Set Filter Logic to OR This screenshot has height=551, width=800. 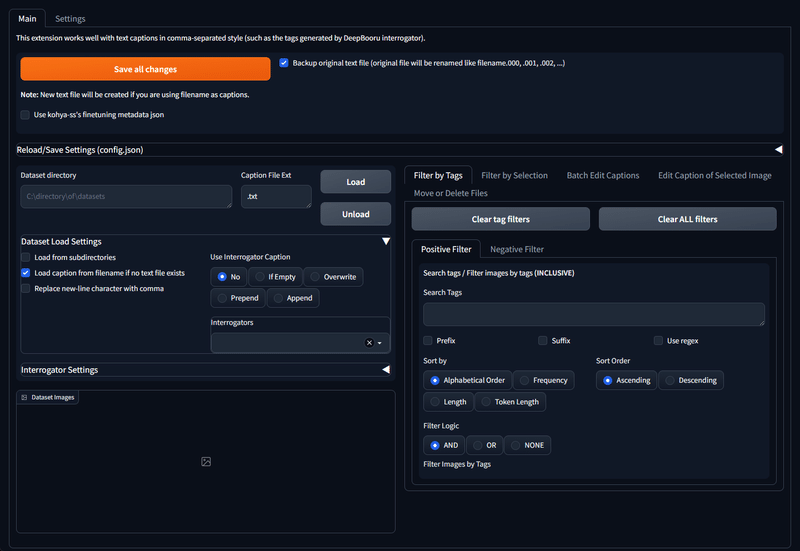[485, 445]
